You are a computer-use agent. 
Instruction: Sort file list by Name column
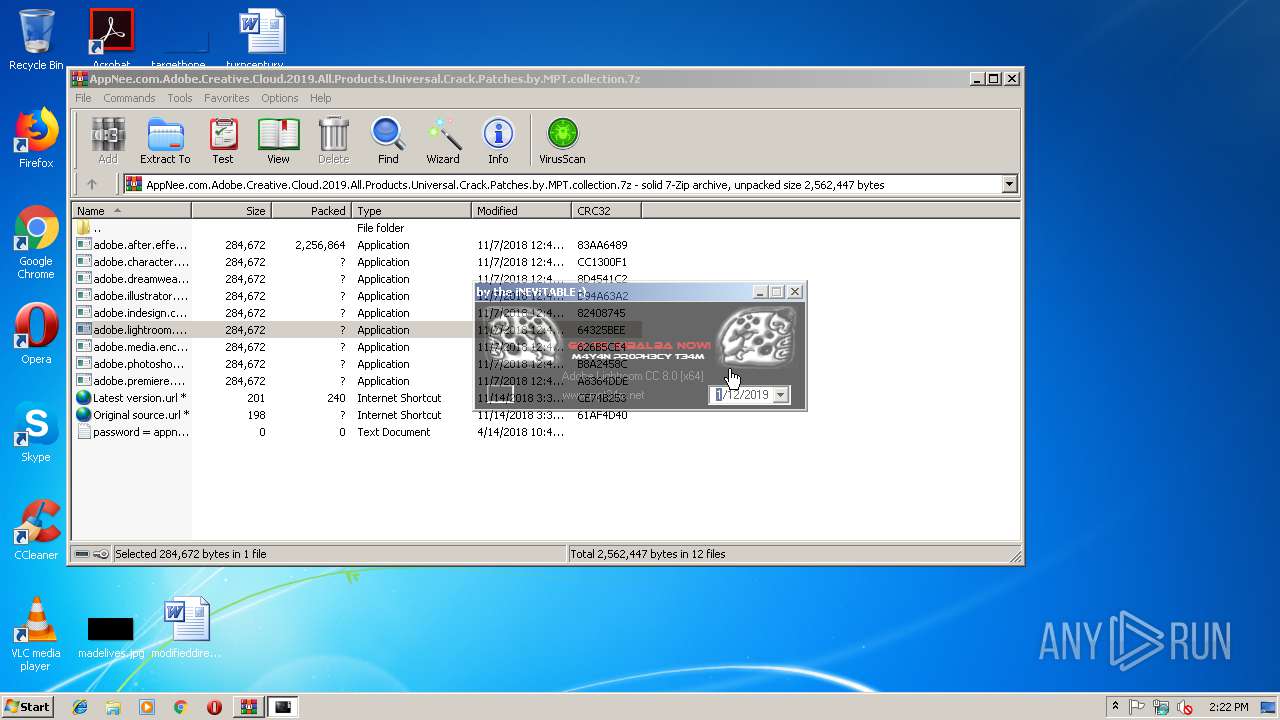131,211
